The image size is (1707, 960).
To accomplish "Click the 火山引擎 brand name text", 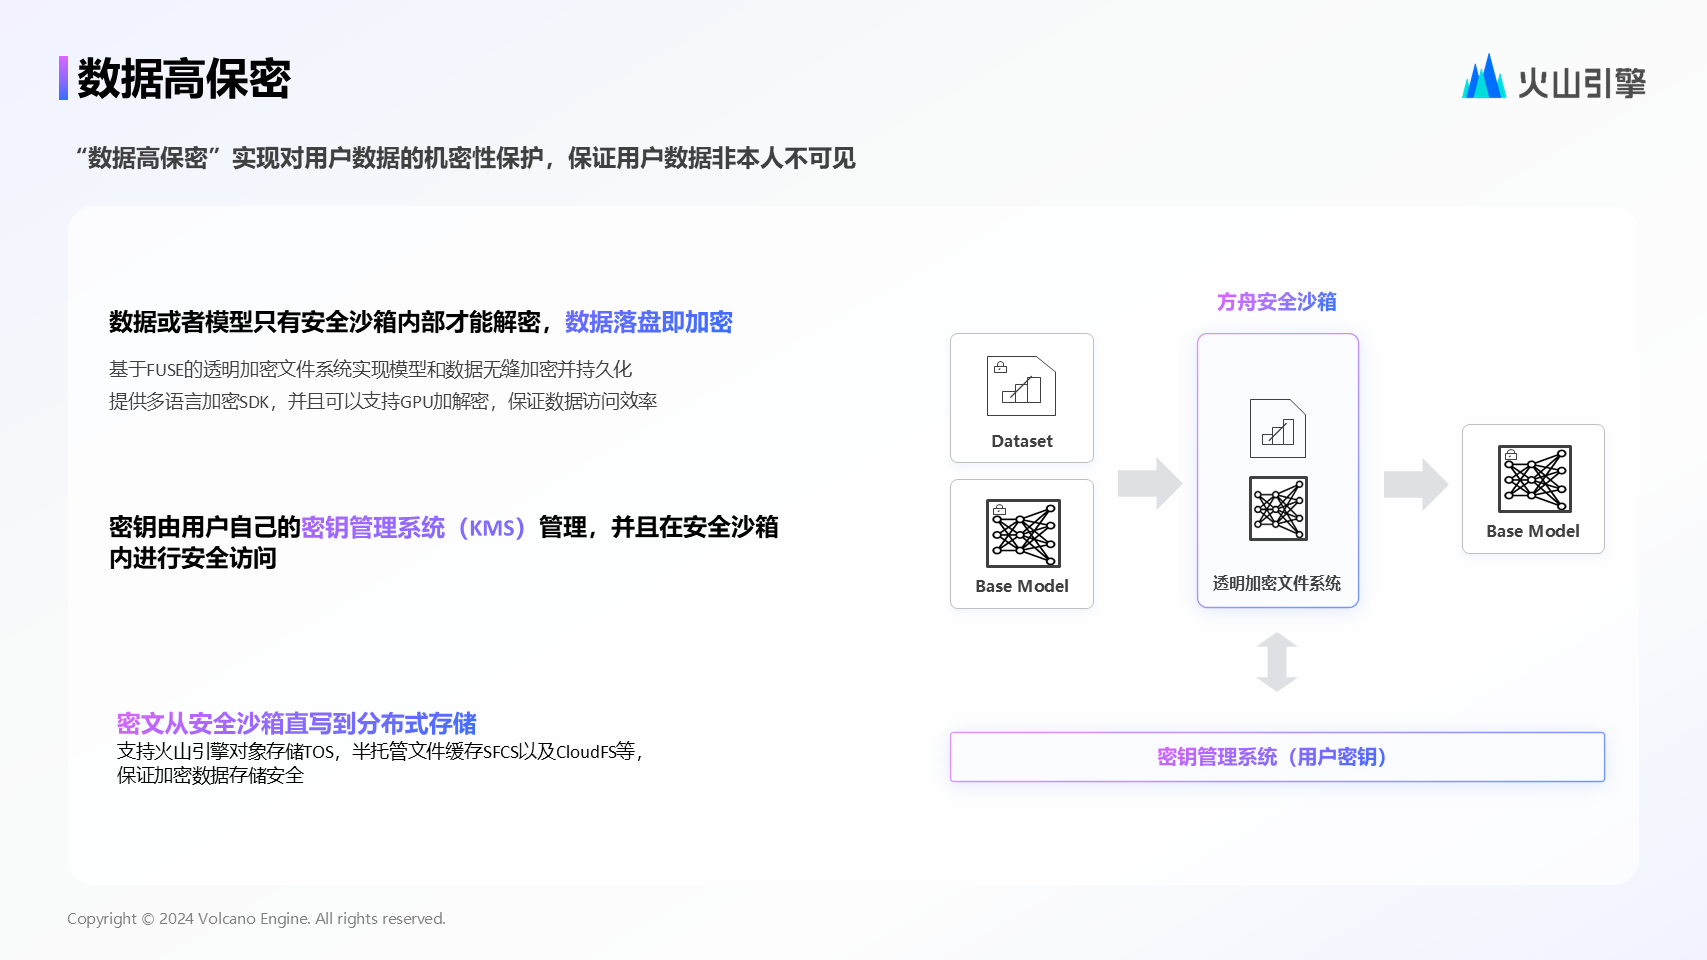I will [1582, 82].
